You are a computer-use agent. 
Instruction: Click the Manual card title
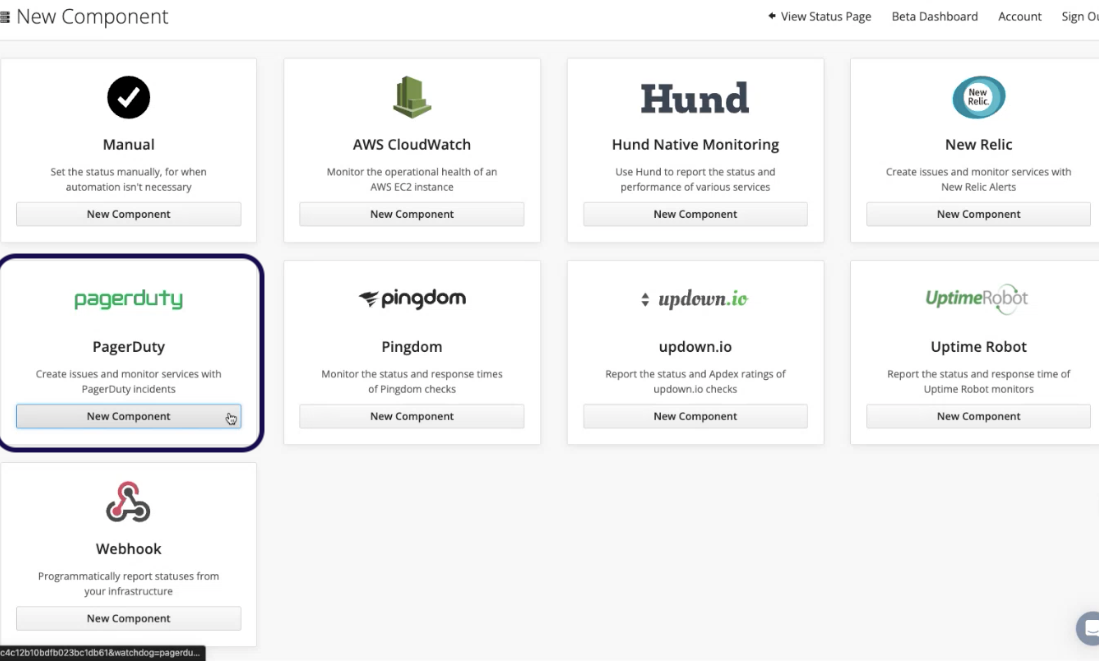[128, 144]
